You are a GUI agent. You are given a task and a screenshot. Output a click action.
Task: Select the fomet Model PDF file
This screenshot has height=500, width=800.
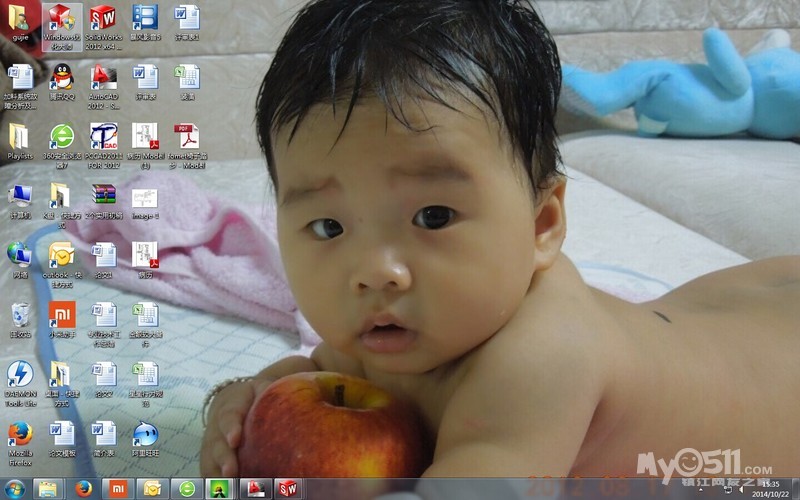(187, 146)
